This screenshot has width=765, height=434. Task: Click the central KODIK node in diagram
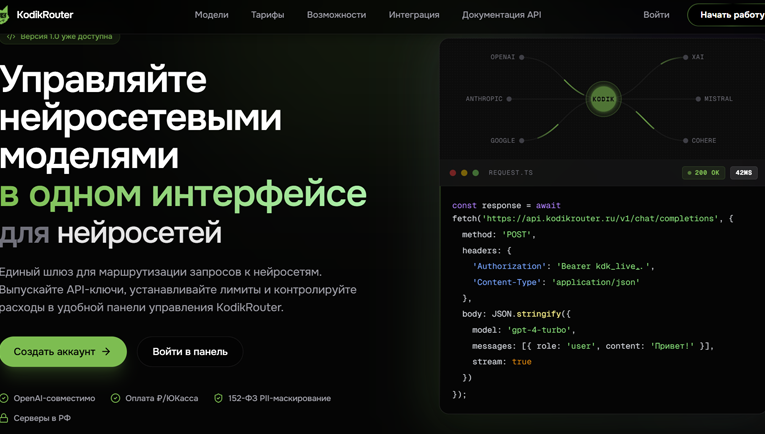[604, 99]
